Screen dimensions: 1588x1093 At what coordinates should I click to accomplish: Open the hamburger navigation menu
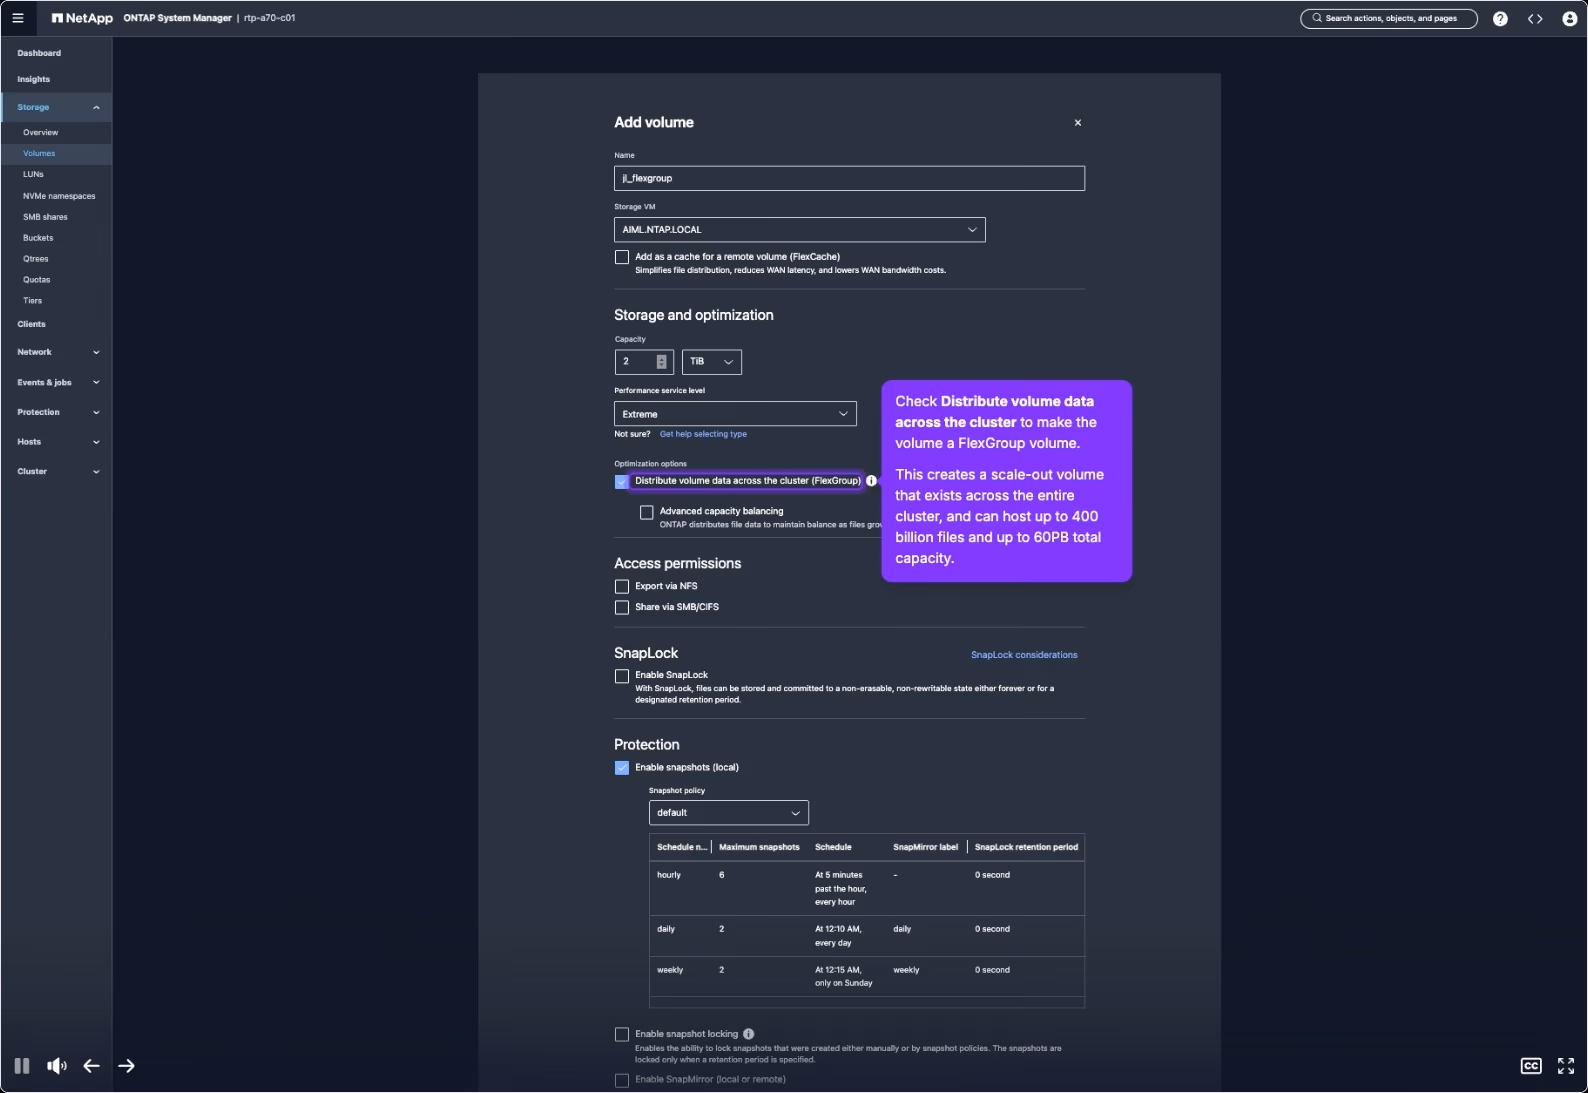coord(18,18)
